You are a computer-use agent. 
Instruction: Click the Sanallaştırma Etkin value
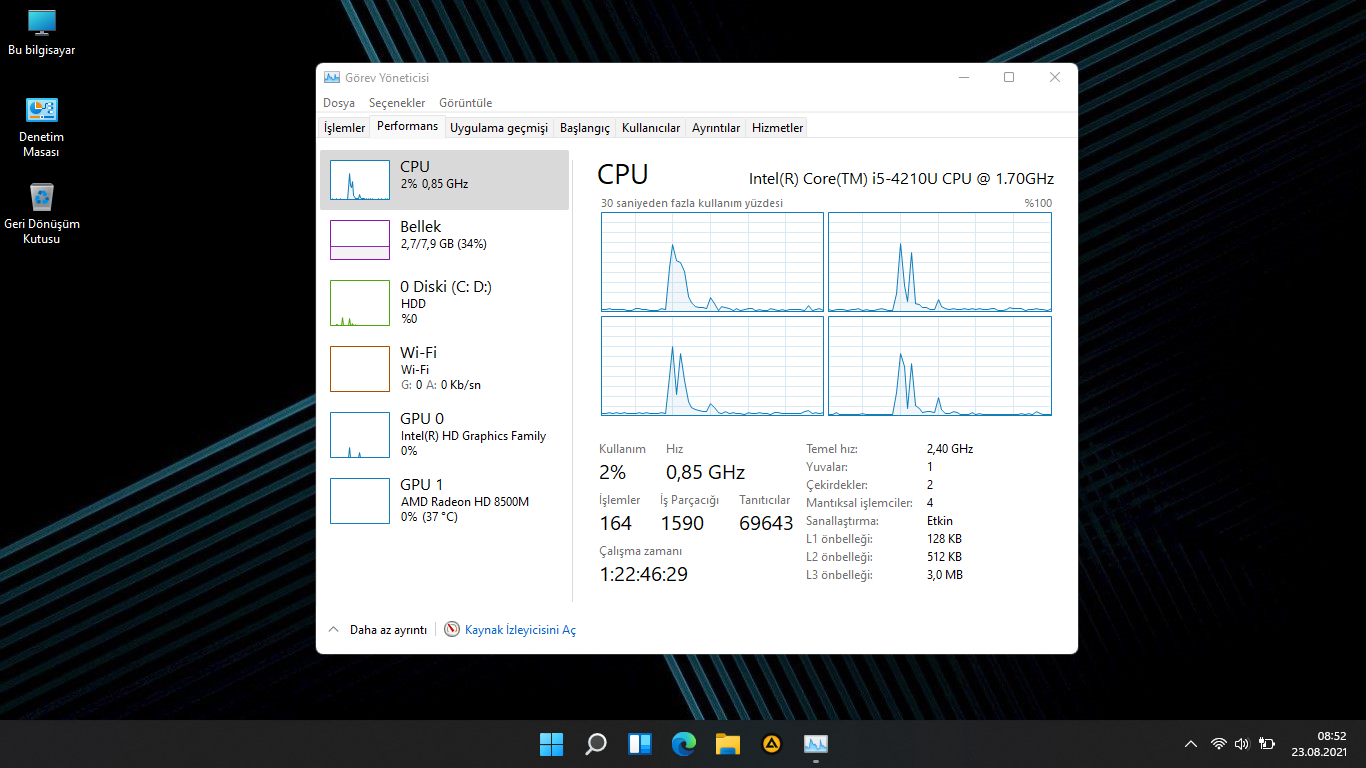click(x=940, y=521)
